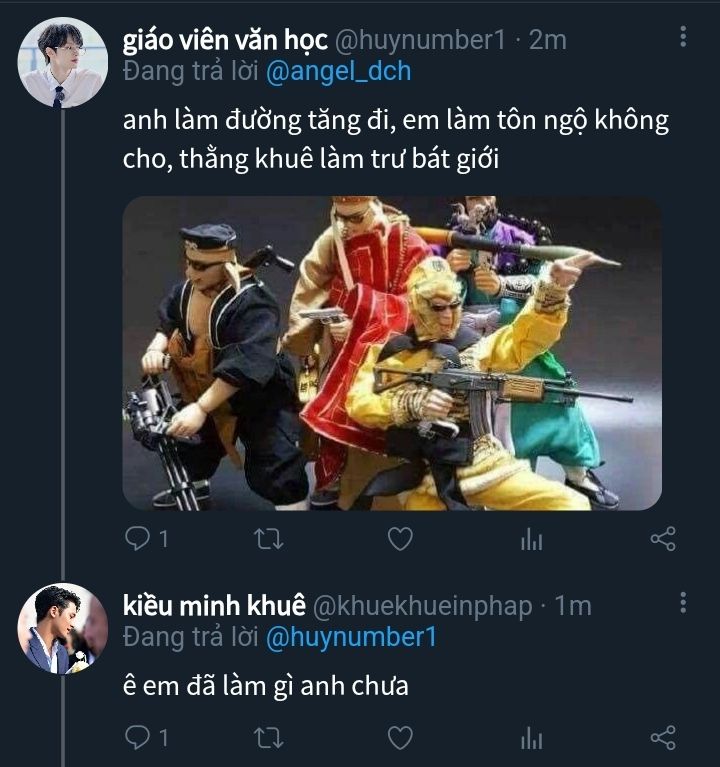Retweet kiều minh khuê's reply
720x767 pixels.
pos(269,738)
